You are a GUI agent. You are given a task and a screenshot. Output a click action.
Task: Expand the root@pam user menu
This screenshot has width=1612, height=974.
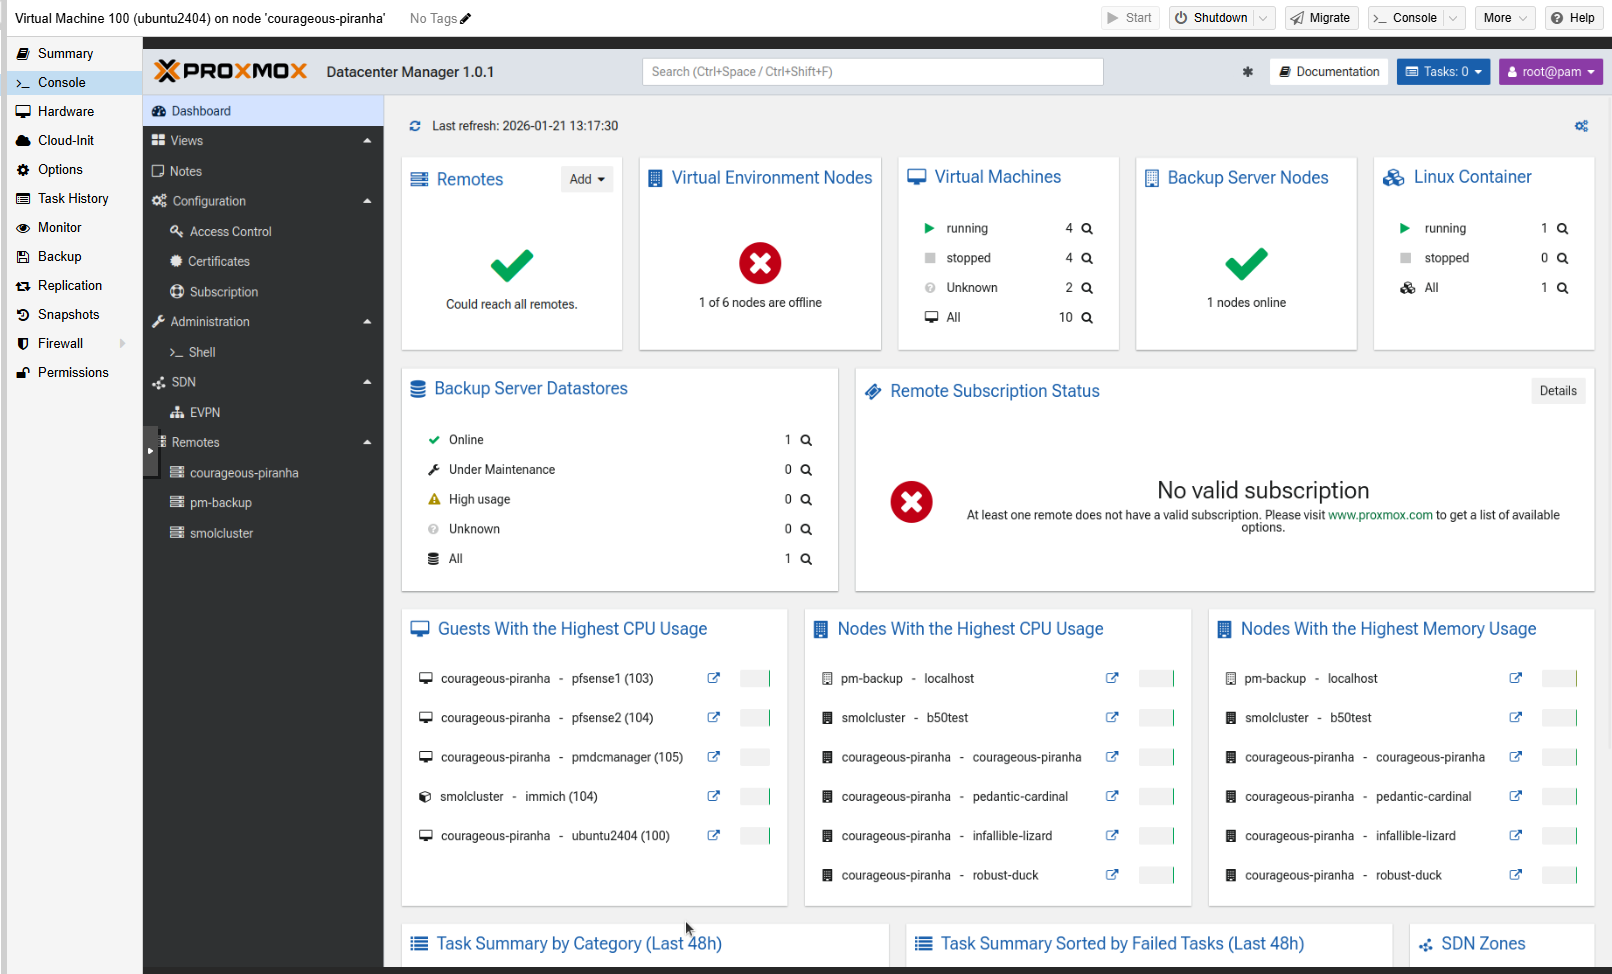(x=1550, y=72)
